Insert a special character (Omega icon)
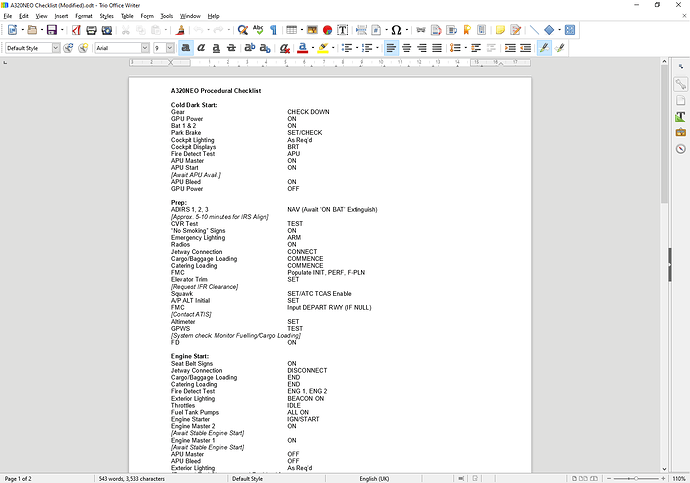This screenshot has width=690, height=483. pos(396,30)
